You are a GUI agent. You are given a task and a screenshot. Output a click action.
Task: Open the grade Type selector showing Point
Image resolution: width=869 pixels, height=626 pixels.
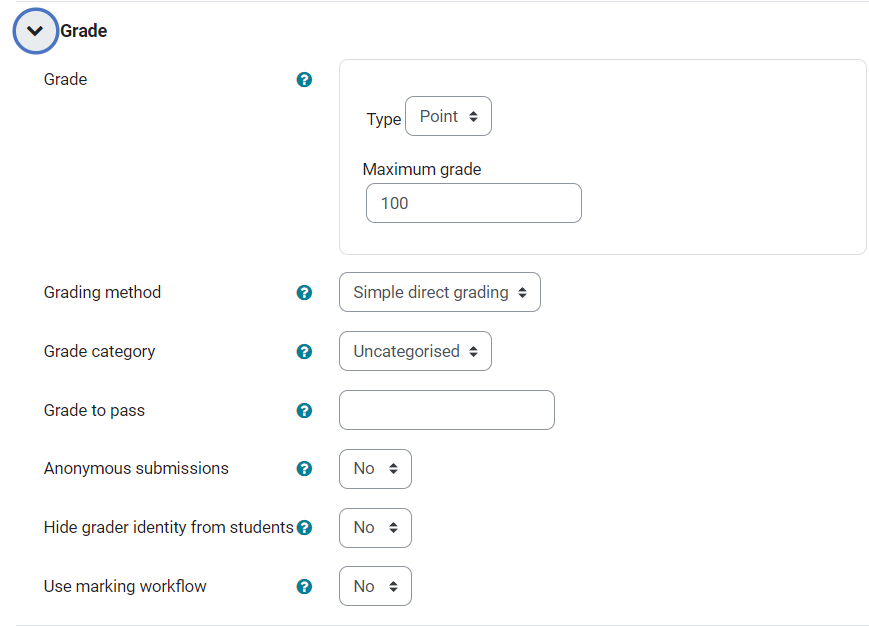[x=448, y=116]
